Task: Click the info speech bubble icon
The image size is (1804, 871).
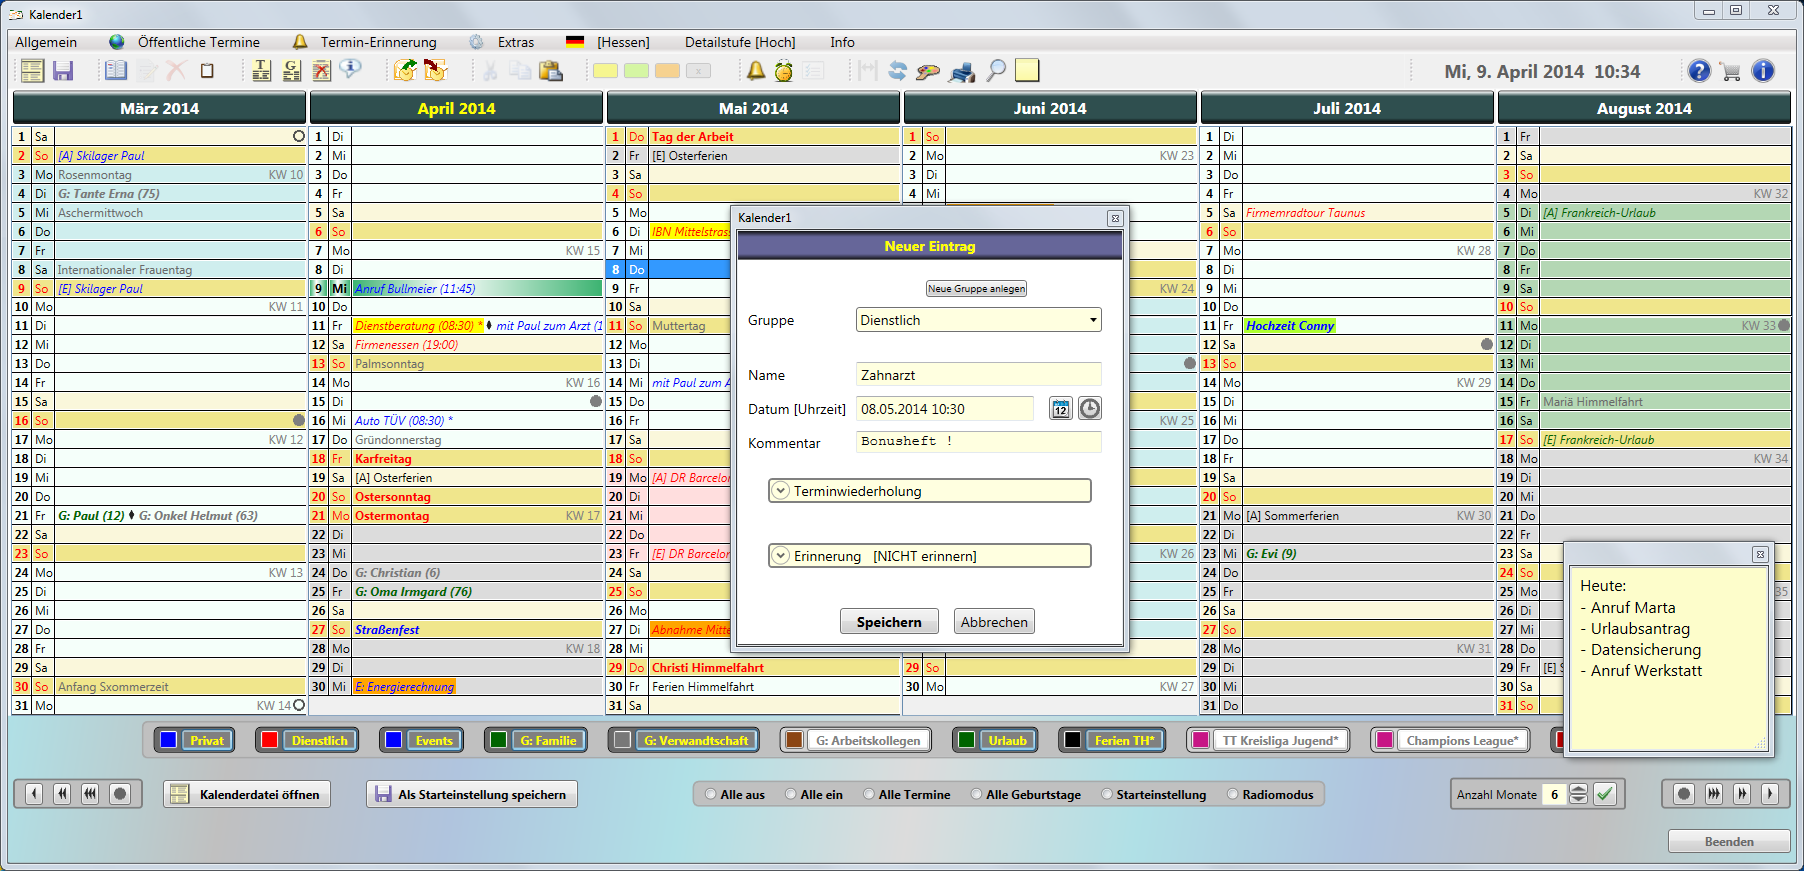Action: coord(350,70)
